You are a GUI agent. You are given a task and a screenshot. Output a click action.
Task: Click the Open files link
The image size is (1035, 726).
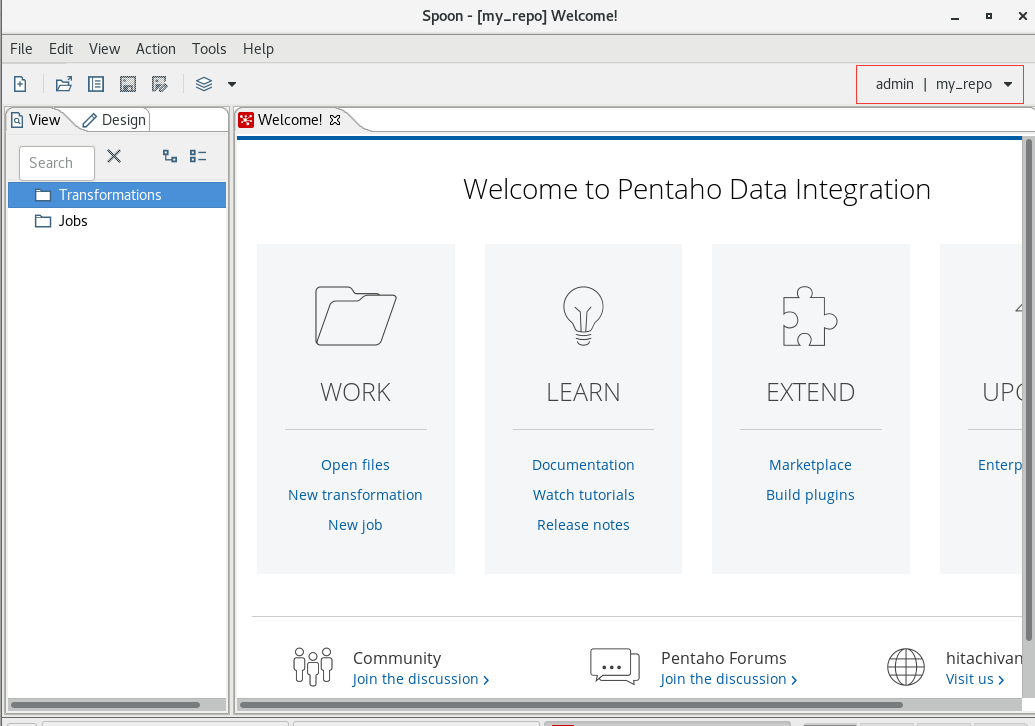[x=355, y=465]
